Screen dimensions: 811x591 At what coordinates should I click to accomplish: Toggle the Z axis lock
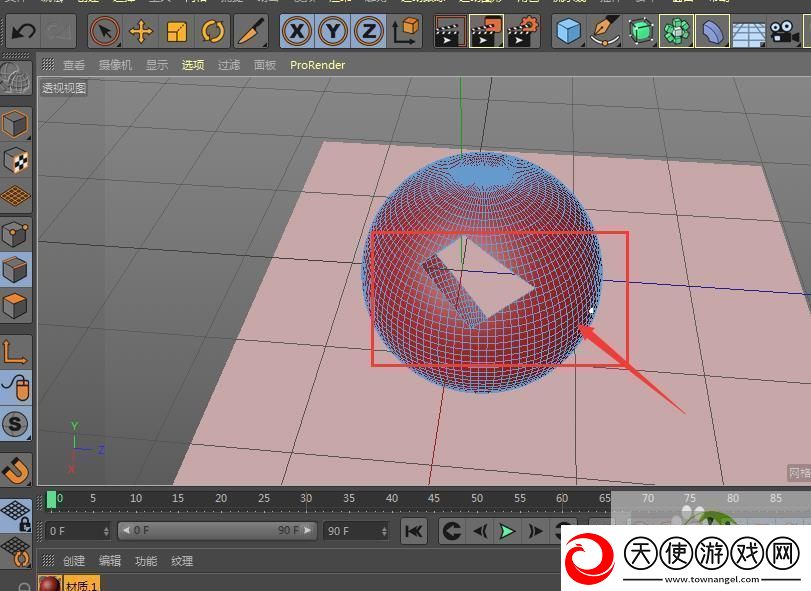tap(368, 32)
